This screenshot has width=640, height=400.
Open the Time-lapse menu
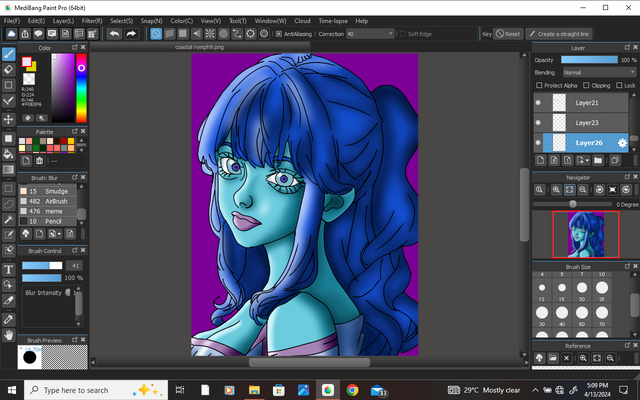(333, 20)
